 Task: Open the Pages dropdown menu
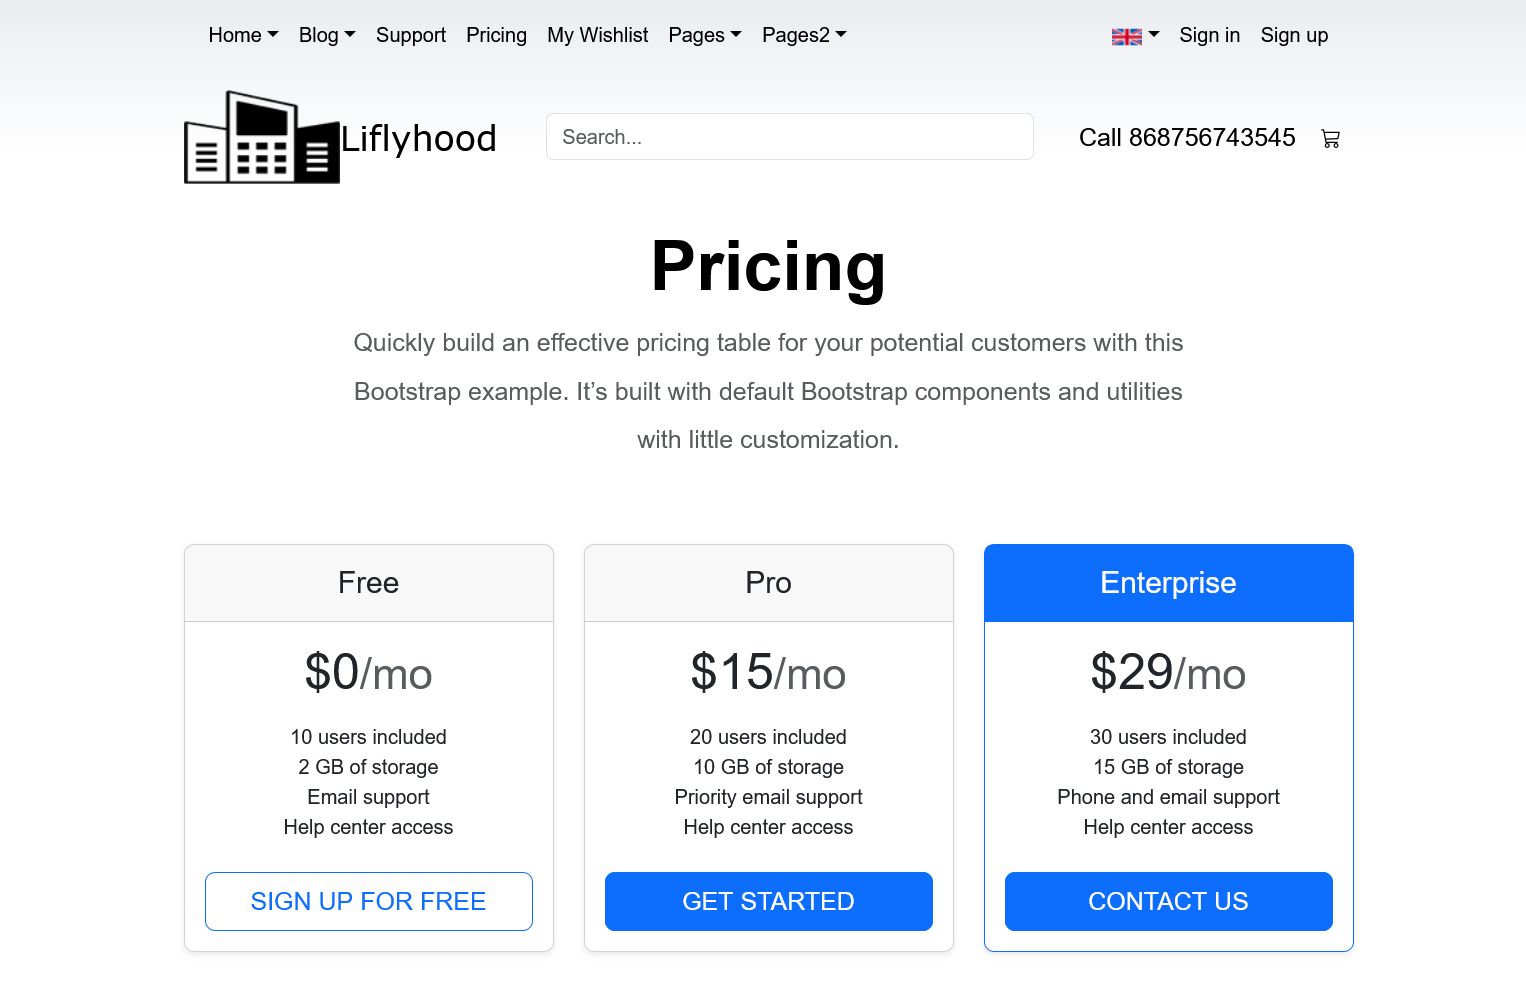tap(705, 35)
